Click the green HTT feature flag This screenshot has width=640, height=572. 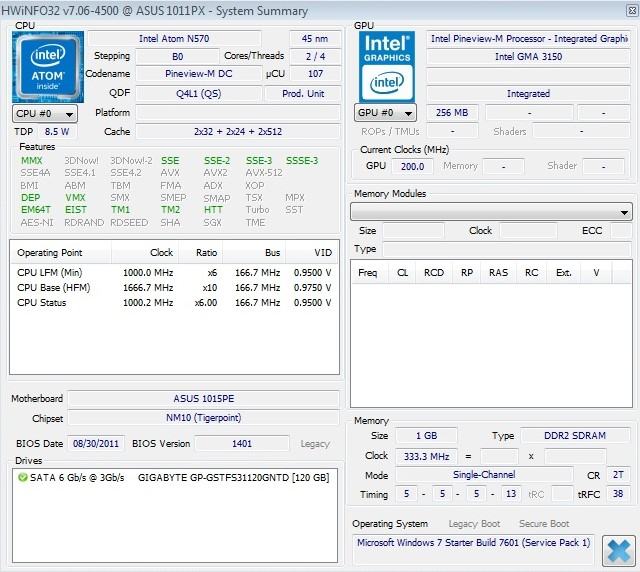pyautogui.click(x=213, y=210)
